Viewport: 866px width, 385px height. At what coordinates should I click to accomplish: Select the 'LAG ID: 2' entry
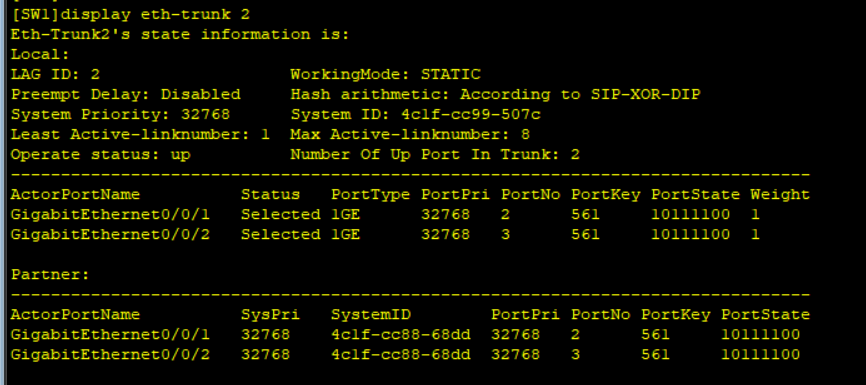[55, 75]
